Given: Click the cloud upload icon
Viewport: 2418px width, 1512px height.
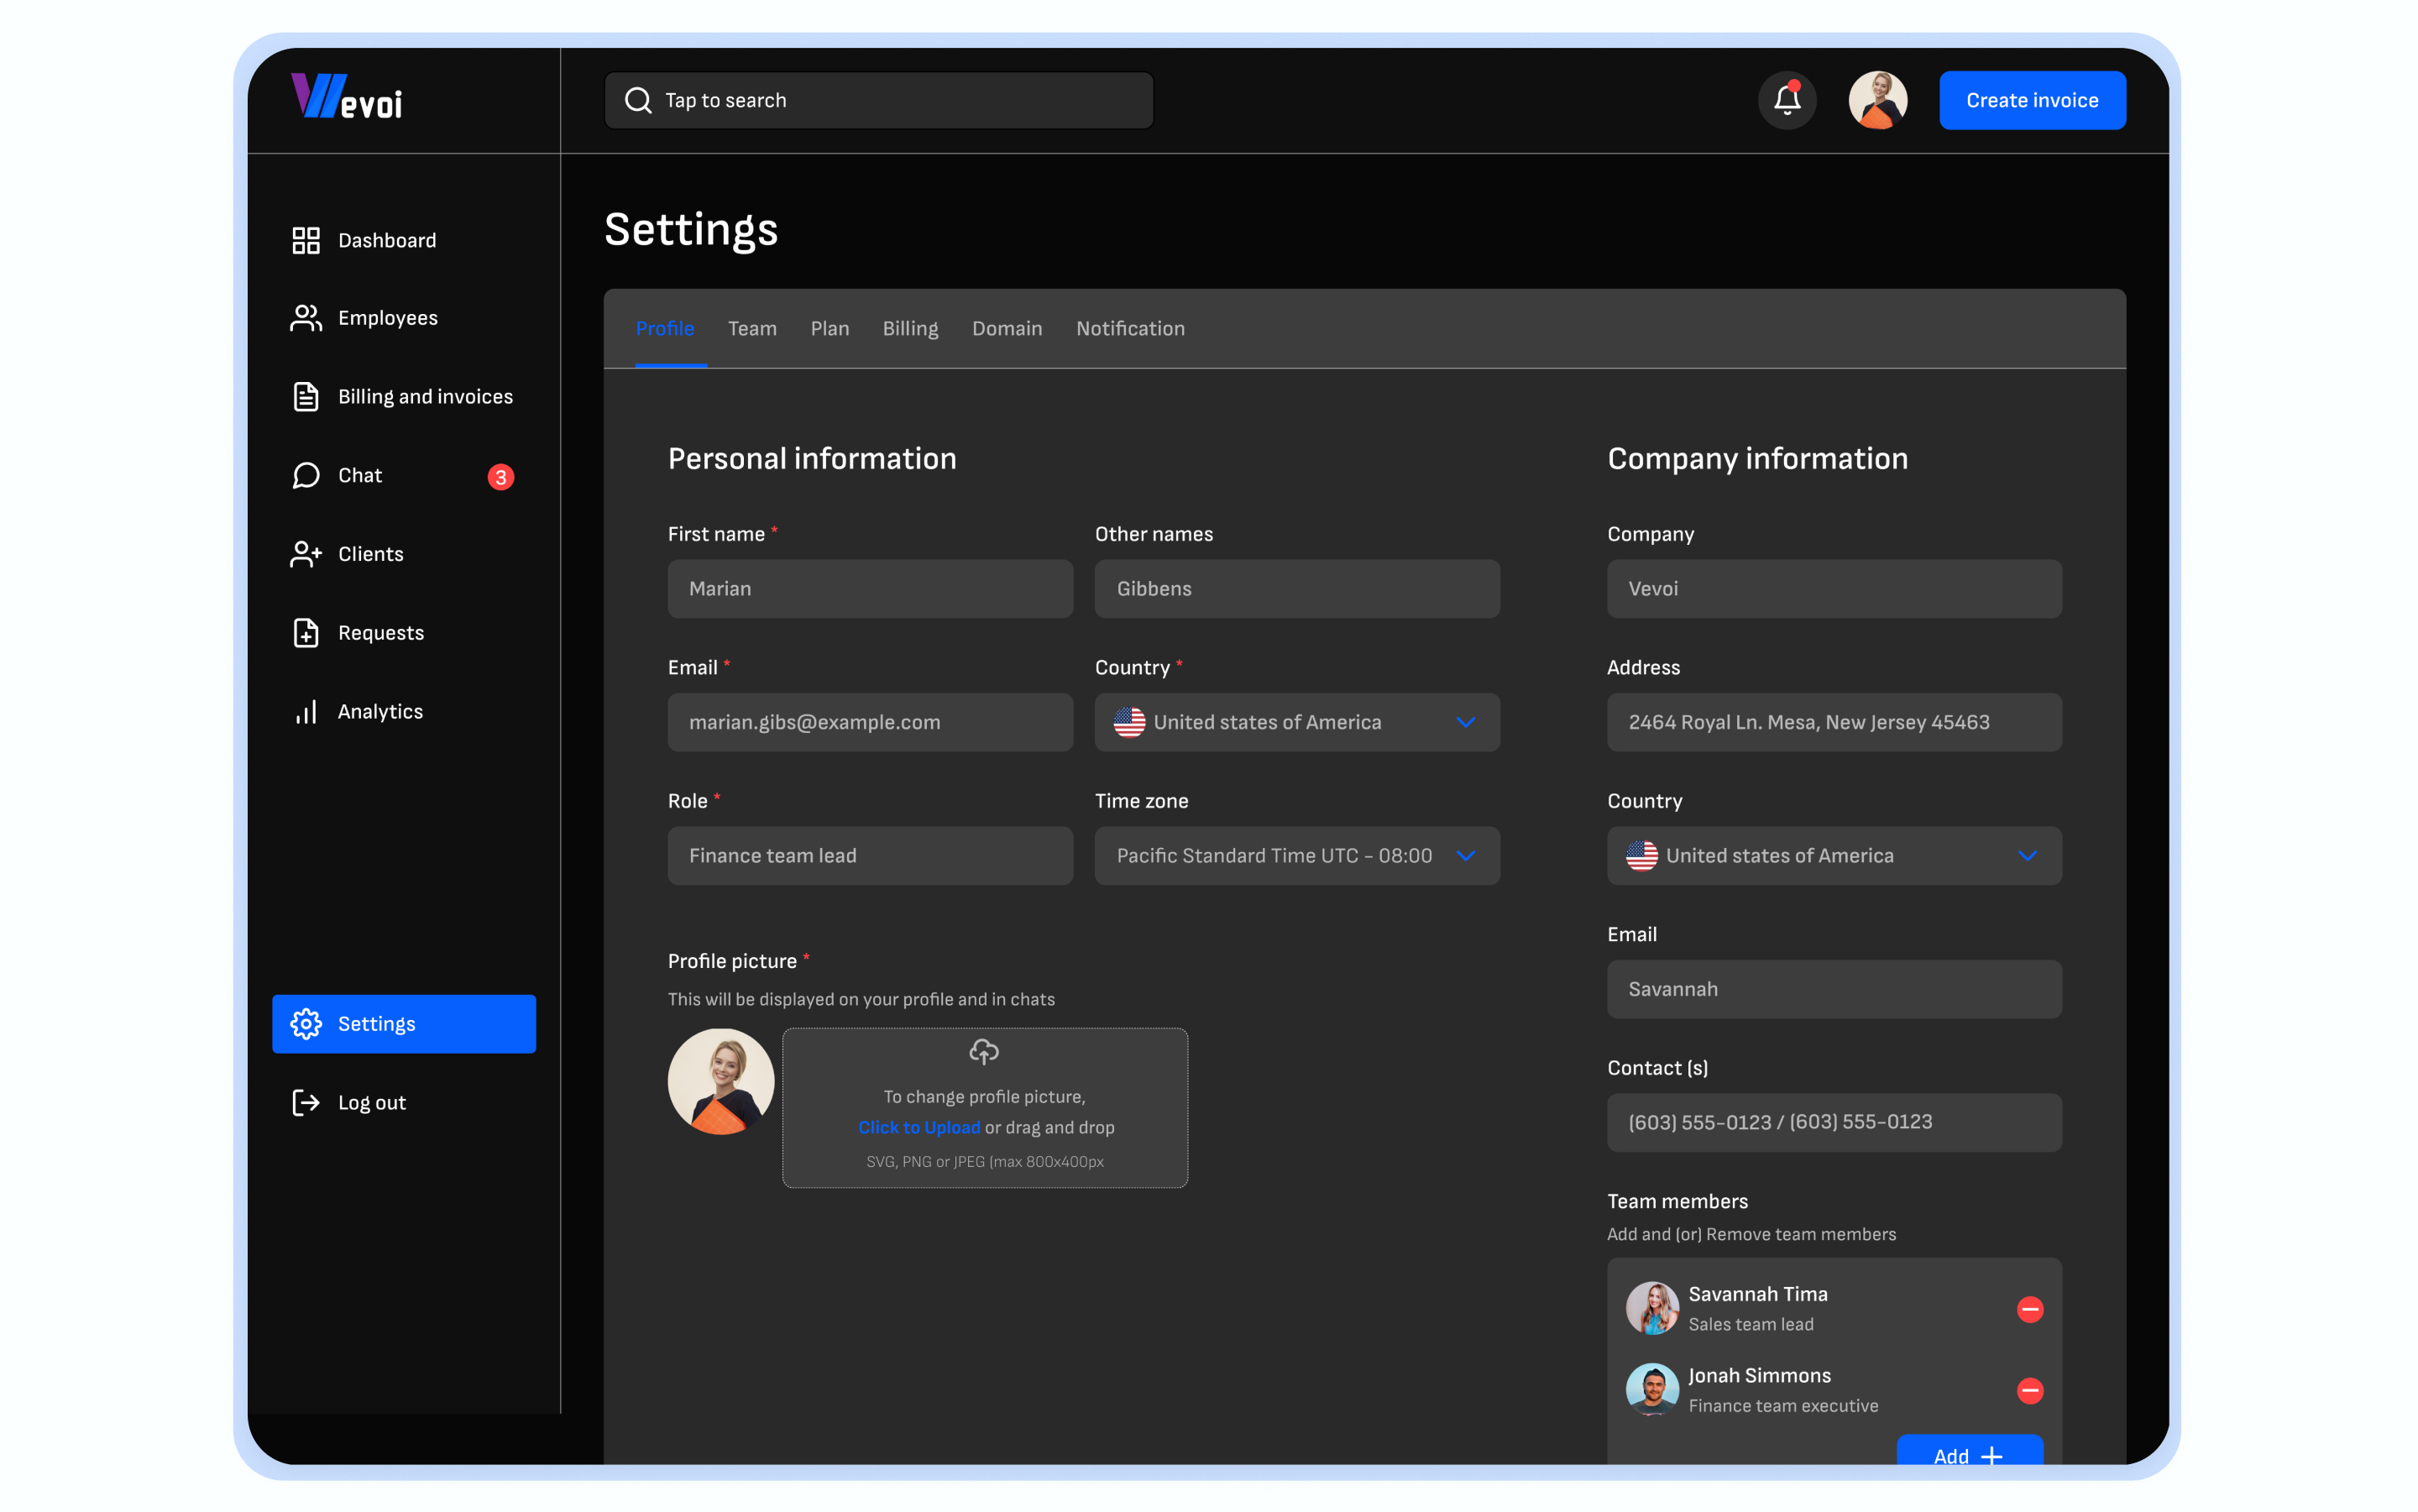Looking at the screenshot, I should (x=984, y=1051).
